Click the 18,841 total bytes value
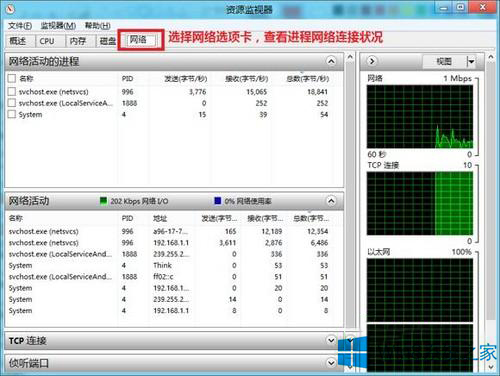This screenshot has width=500, height=376. (318, 92)
